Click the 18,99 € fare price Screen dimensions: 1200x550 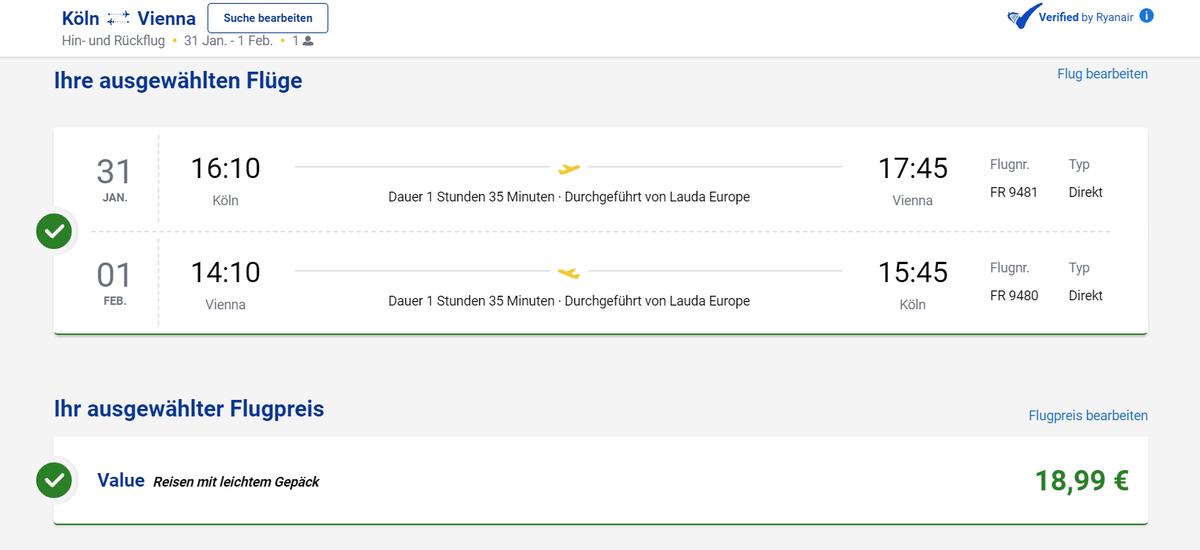pos(1081,481)
